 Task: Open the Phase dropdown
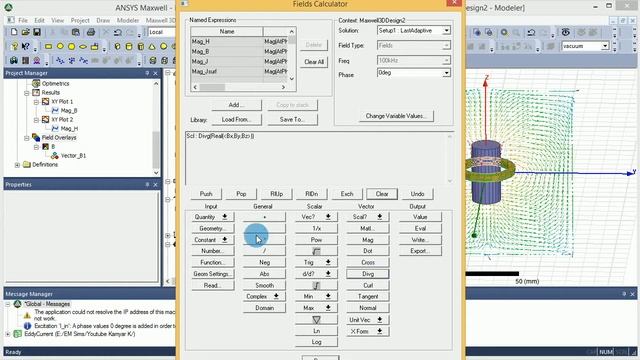(447, 73)
